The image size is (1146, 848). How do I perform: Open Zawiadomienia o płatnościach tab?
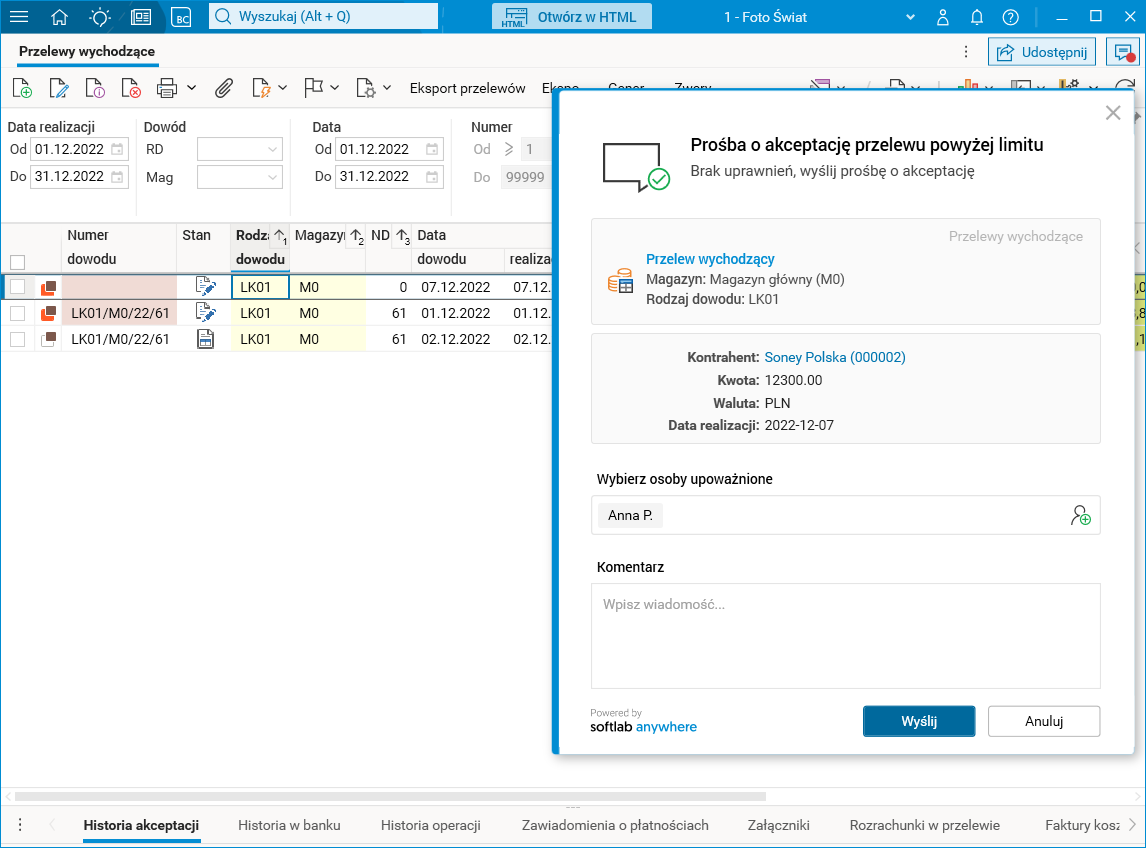pyautogui.click(x=615, y=825)
